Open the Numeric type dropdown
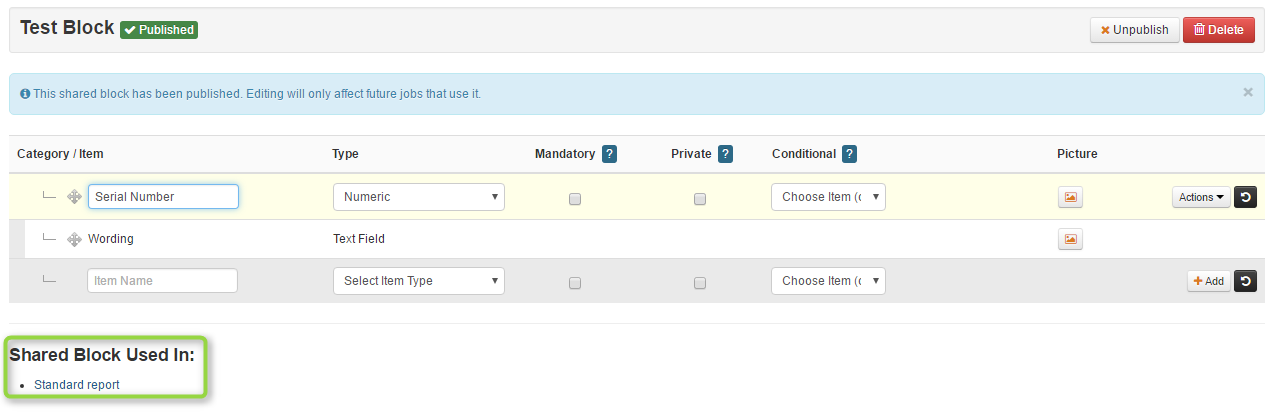 419,197
